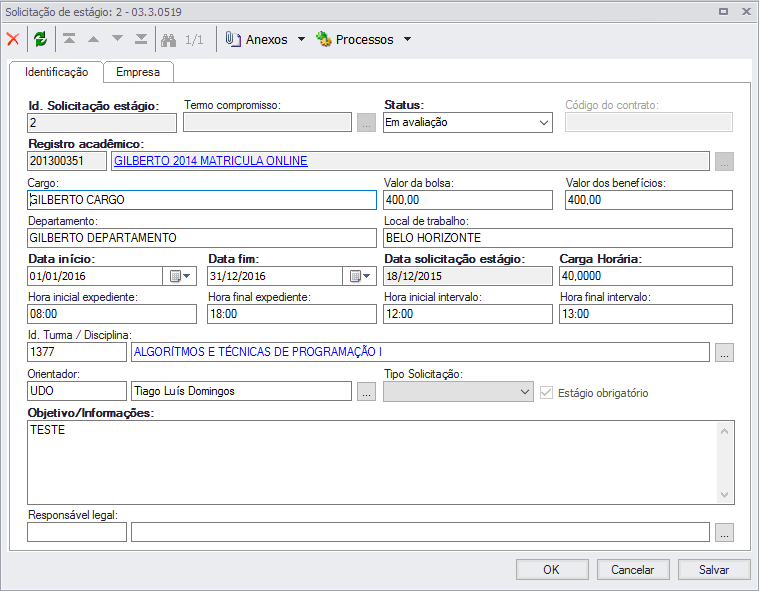
Task: Click Orientador code field UDO
Action: click(77, 391)
